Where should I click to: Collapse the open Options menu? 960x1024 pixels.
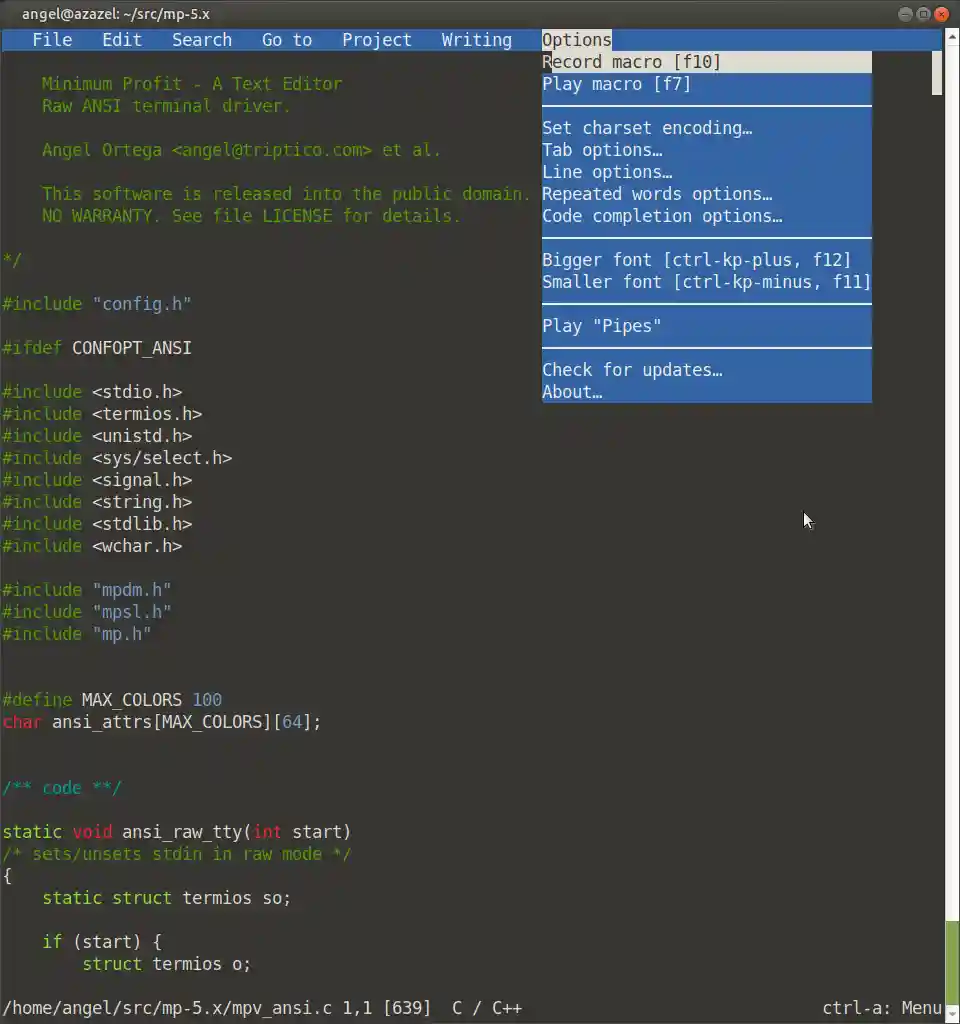coord(577,40)
